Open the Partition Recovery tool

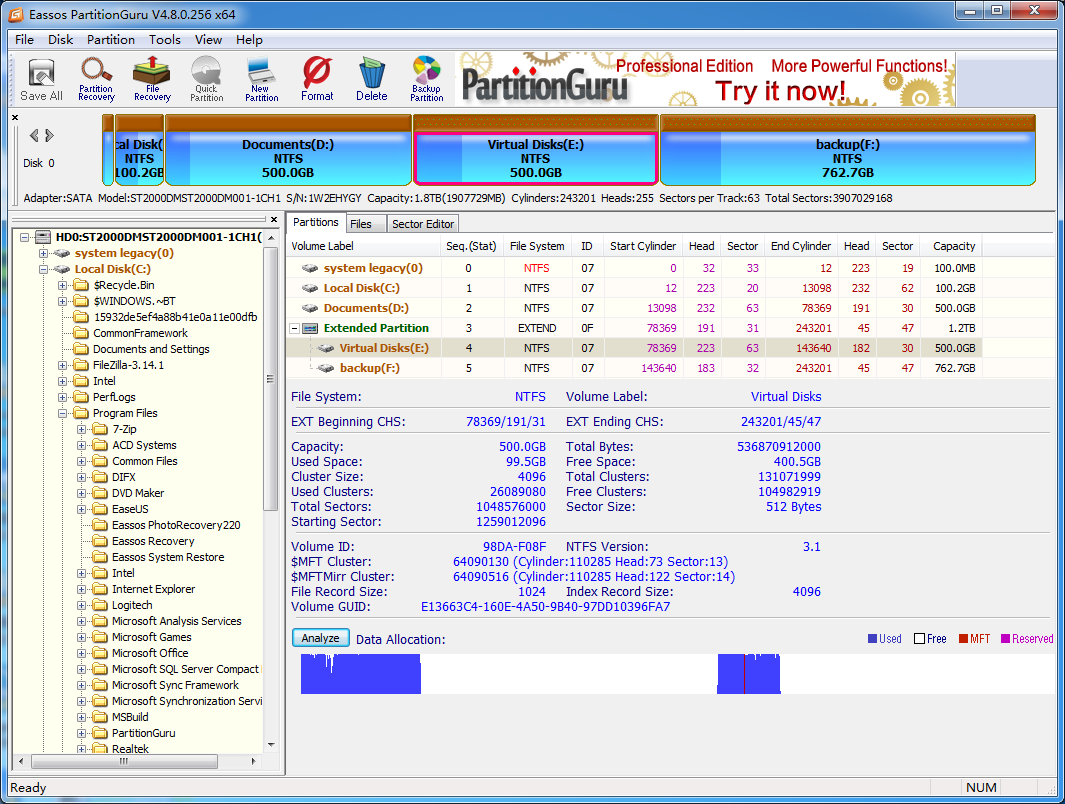[96, 80]
